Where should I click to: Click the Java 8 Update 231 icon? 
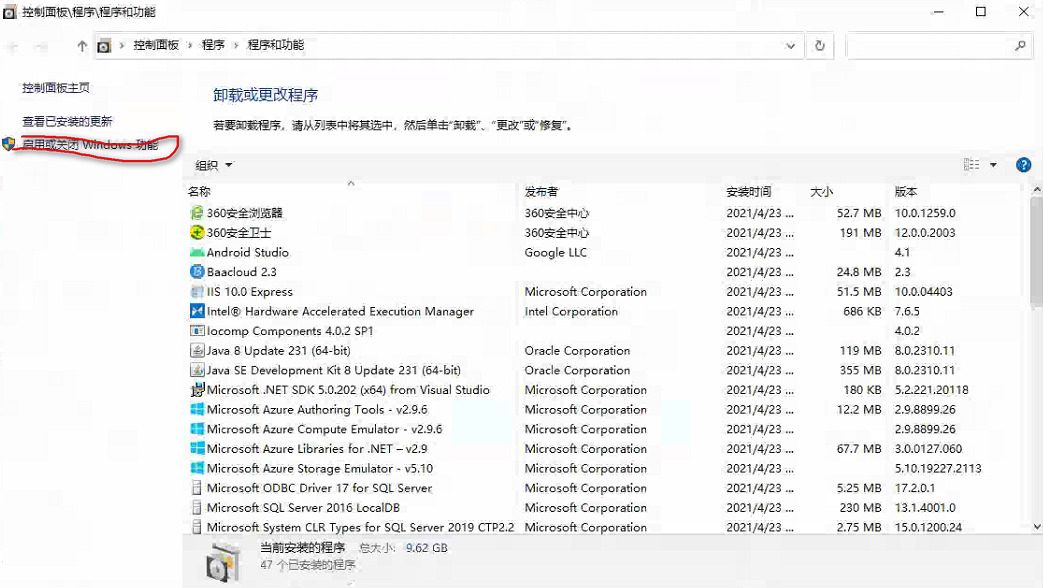pos(197,351)
